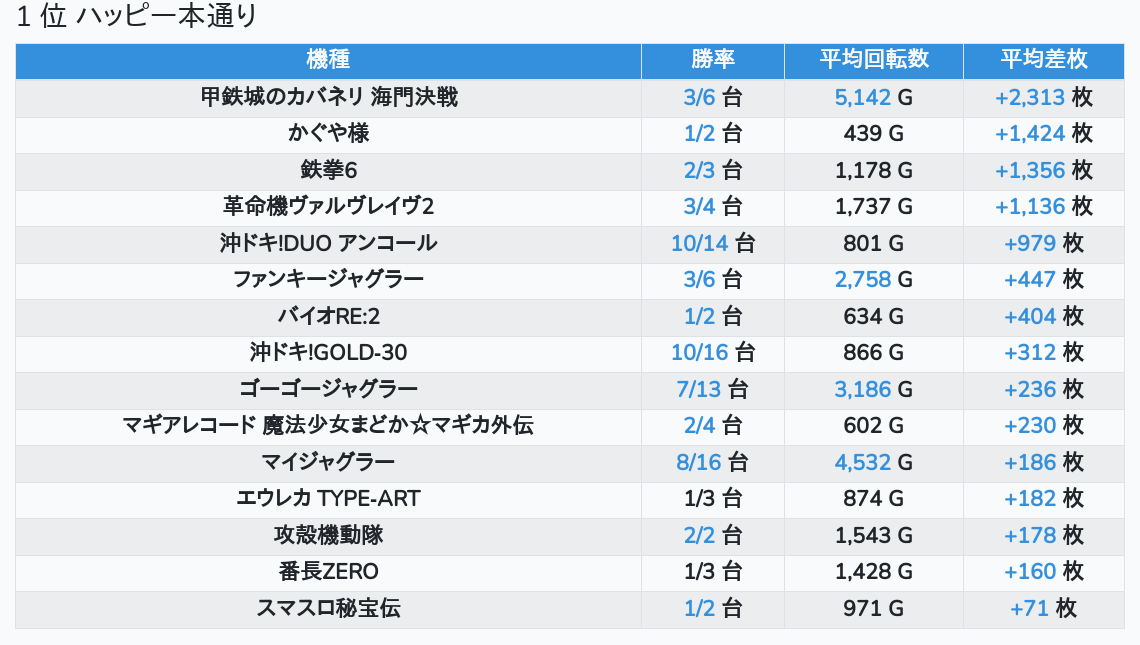This screenshot has height=645, width=1140.
Task: Open the 3,186 average spins value
Action: tap(862, 389)
